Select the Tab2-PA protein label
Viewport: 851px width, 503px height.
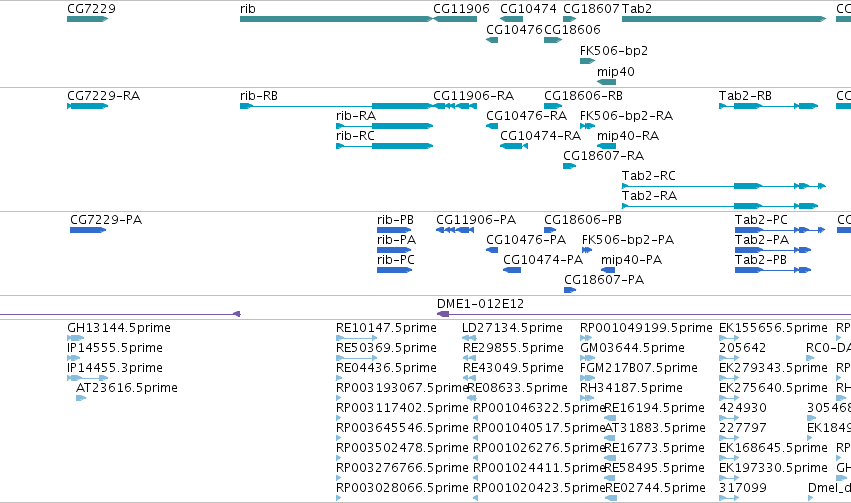(x=761, y=240)
